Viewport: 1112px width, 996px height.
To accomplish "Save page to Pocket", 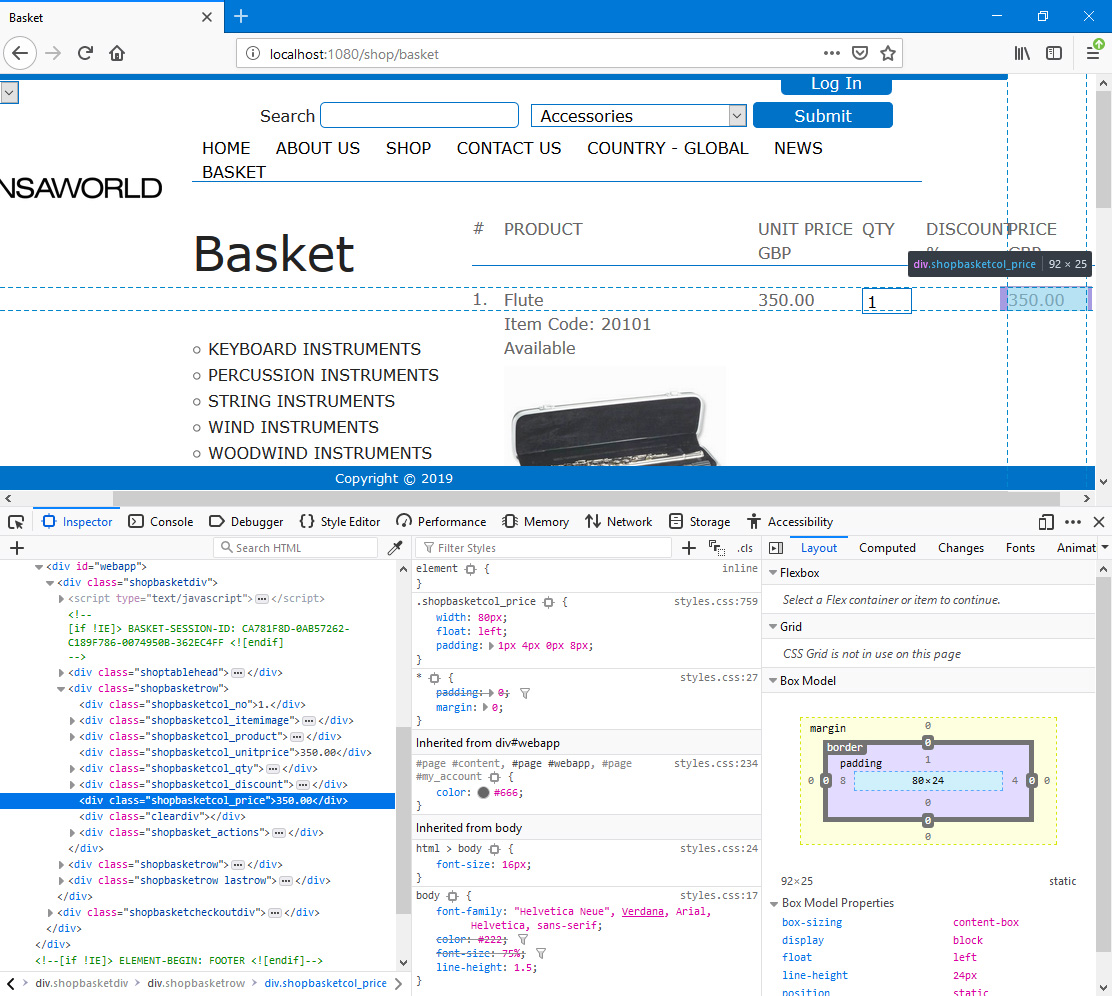I will click(x=860, y=53).
